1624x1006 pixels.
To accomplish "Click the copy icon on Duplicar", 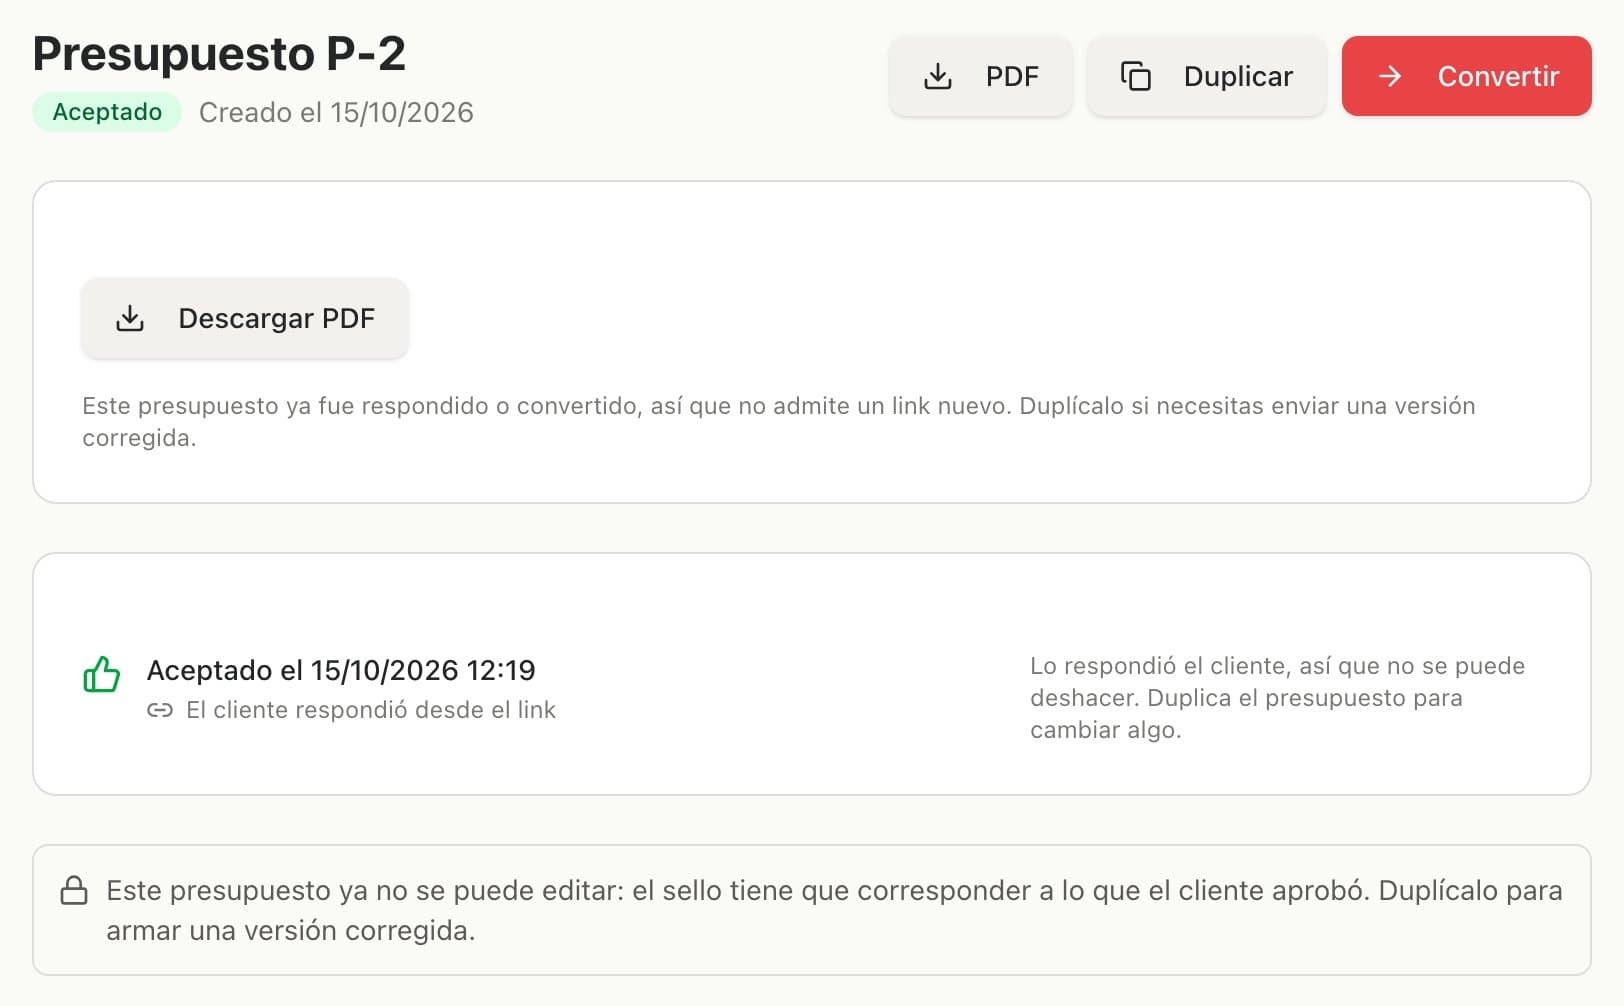I will [1136, 76].
